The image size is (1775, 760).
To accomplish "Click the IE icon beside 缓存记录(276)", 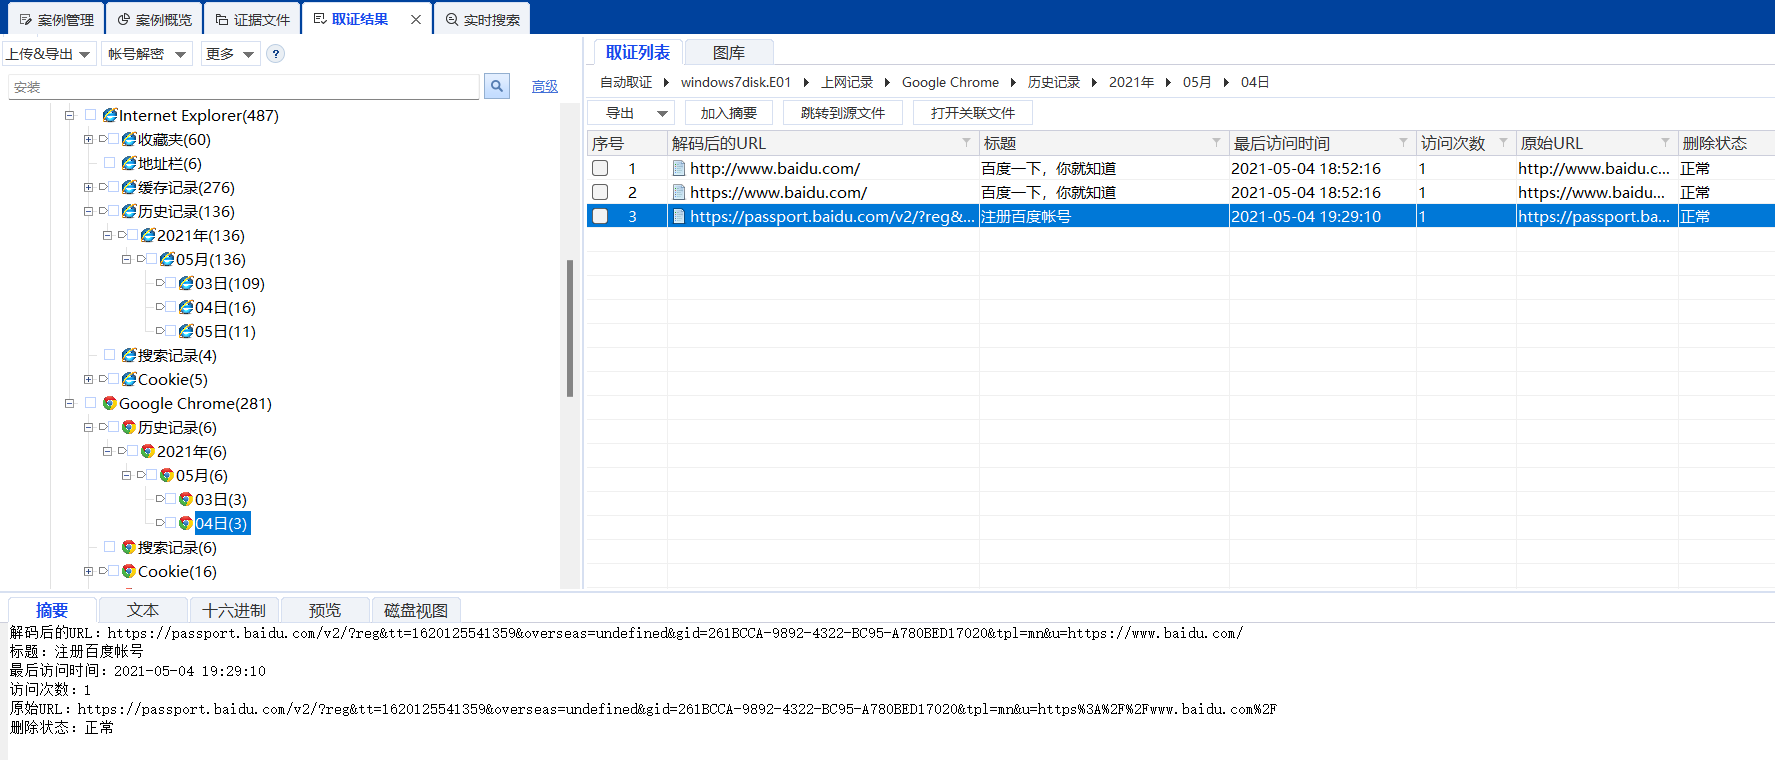I will pos(129,187).
